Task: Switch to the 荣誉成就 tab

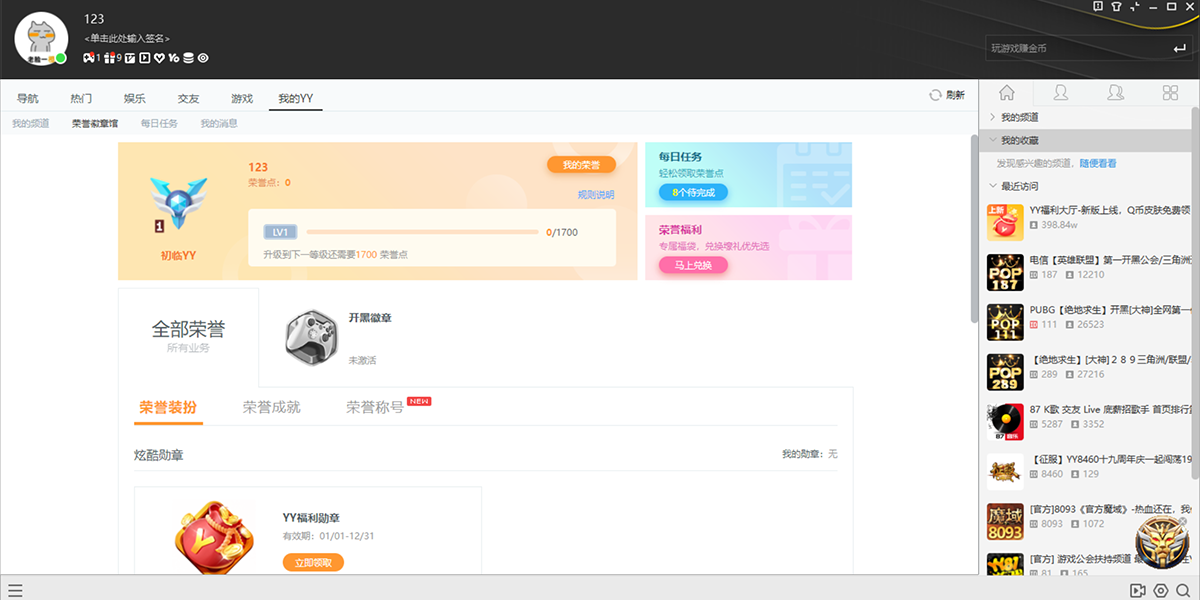Action: point(271,408)
